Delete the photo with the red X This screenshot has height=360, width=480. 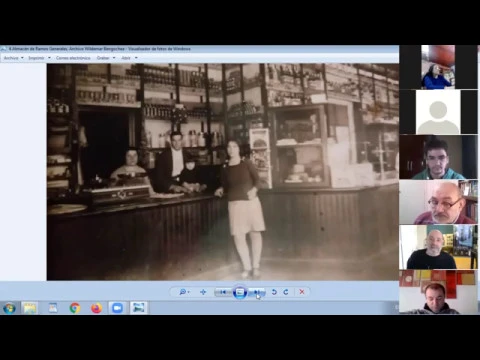(302, 292)
